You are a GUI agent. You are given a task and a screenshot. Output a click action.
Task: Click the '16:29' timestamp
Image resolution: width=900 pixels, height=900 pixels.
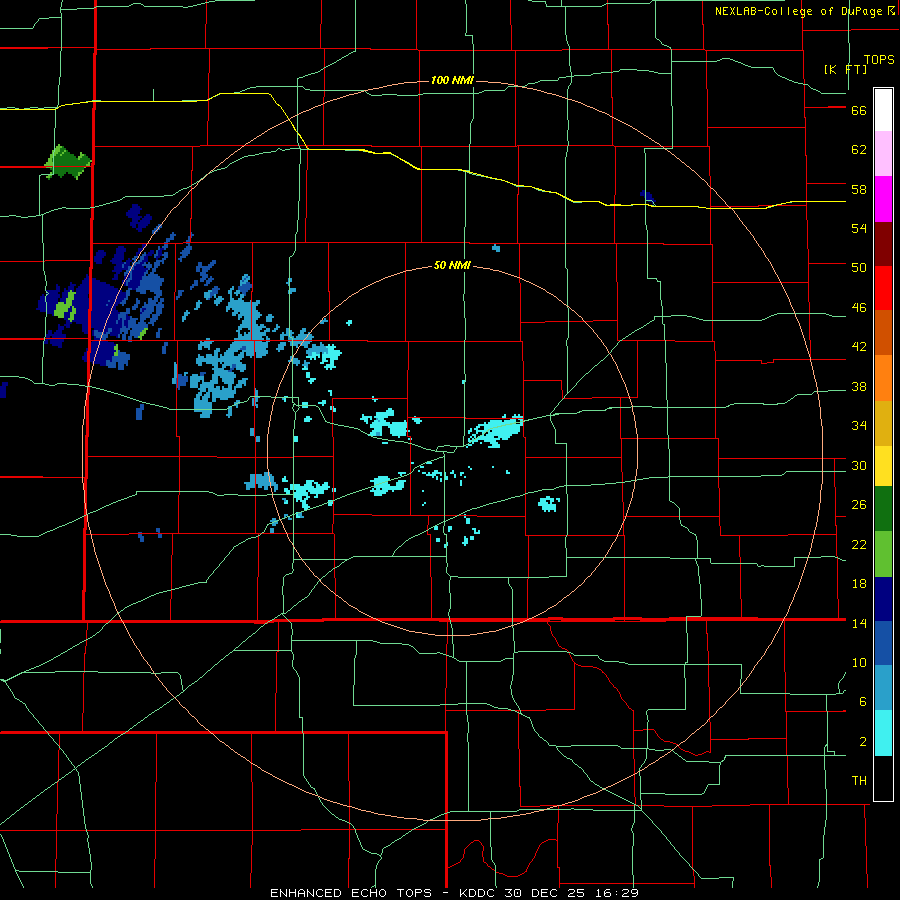click(x=617, y=893)
